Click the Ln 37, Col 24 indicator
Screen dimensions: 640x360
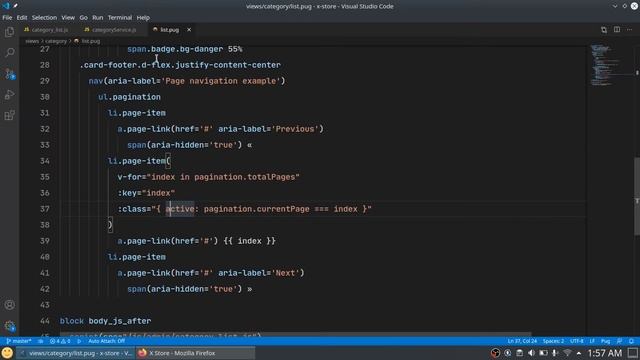[522, 341]
